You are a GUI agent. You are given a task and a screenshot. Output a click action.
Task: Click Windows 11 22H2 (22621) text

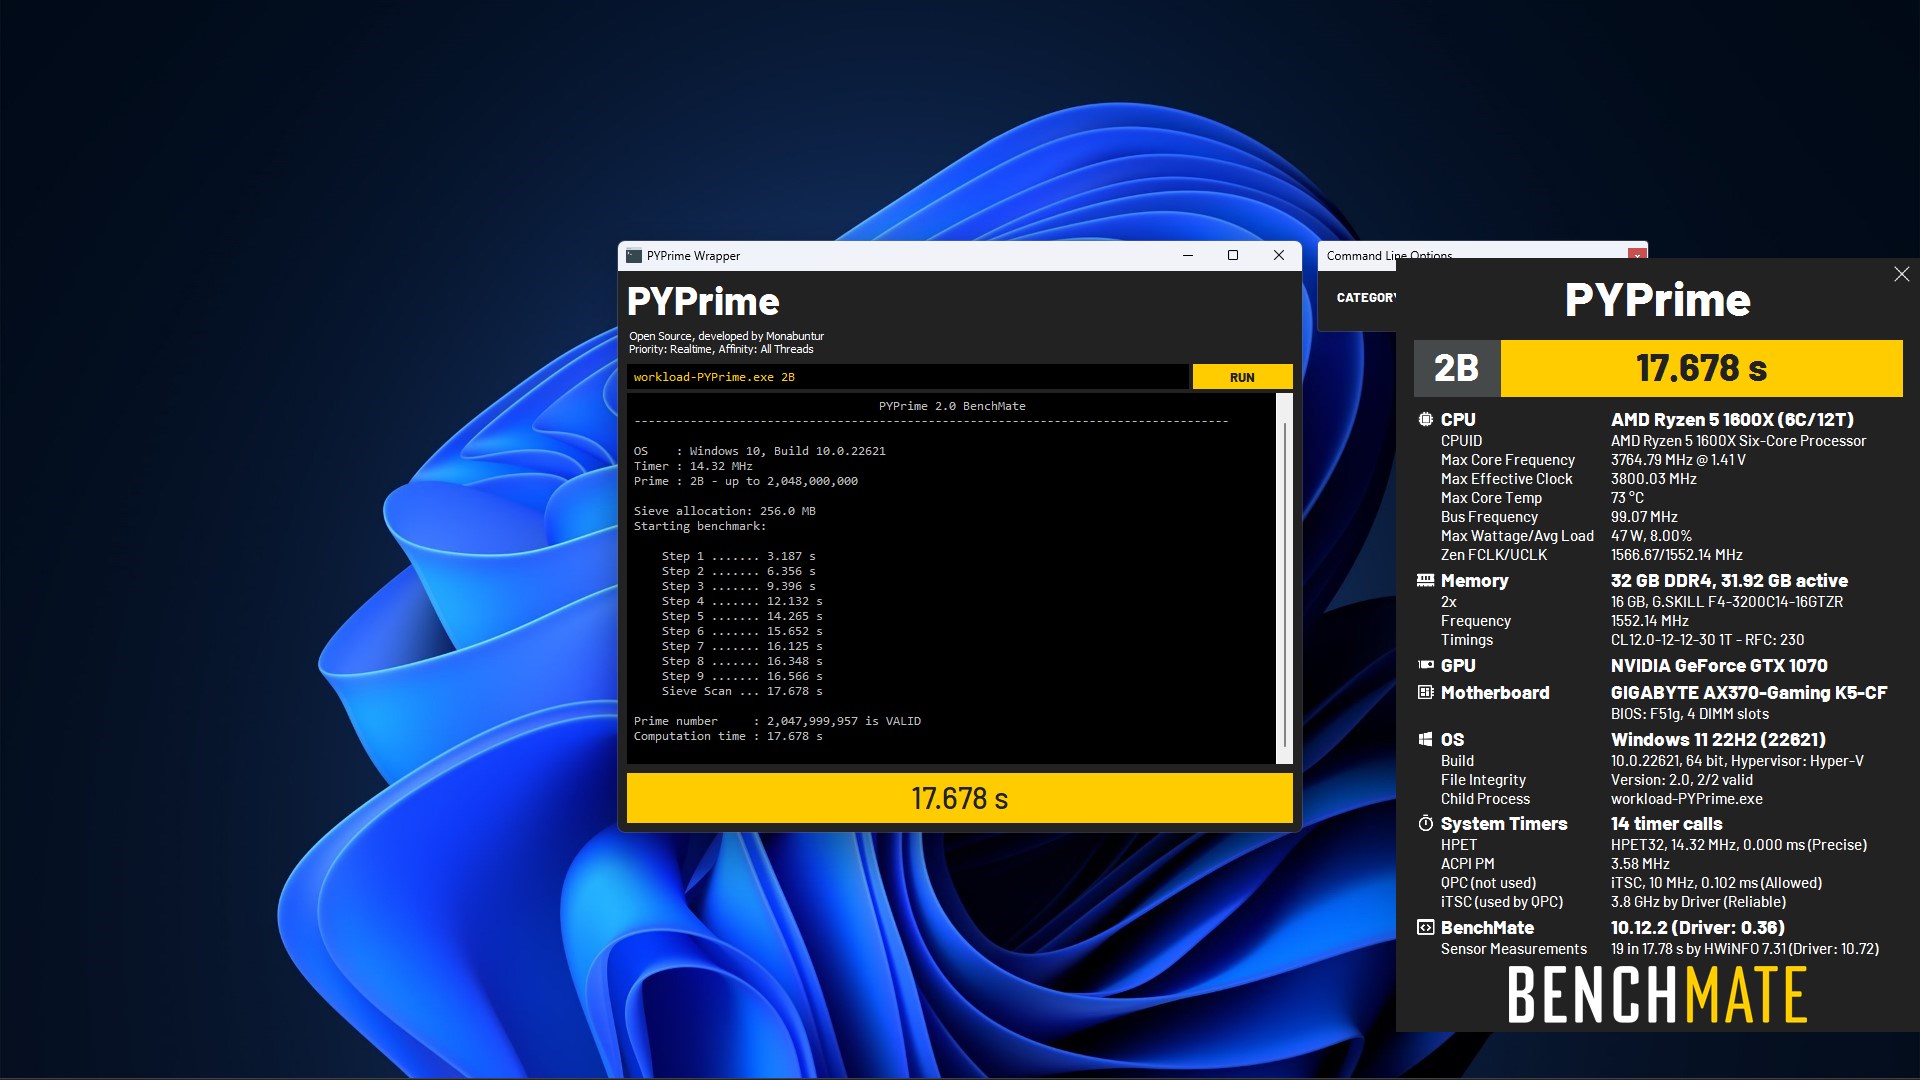tap(1718, 740)
